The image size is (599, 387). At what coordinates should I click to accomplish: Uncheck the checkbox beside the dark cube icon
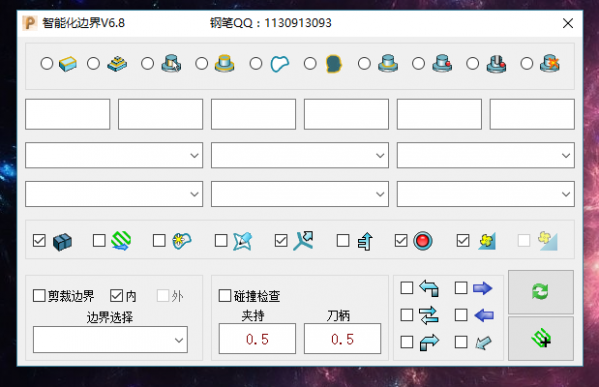click(39, 241)
